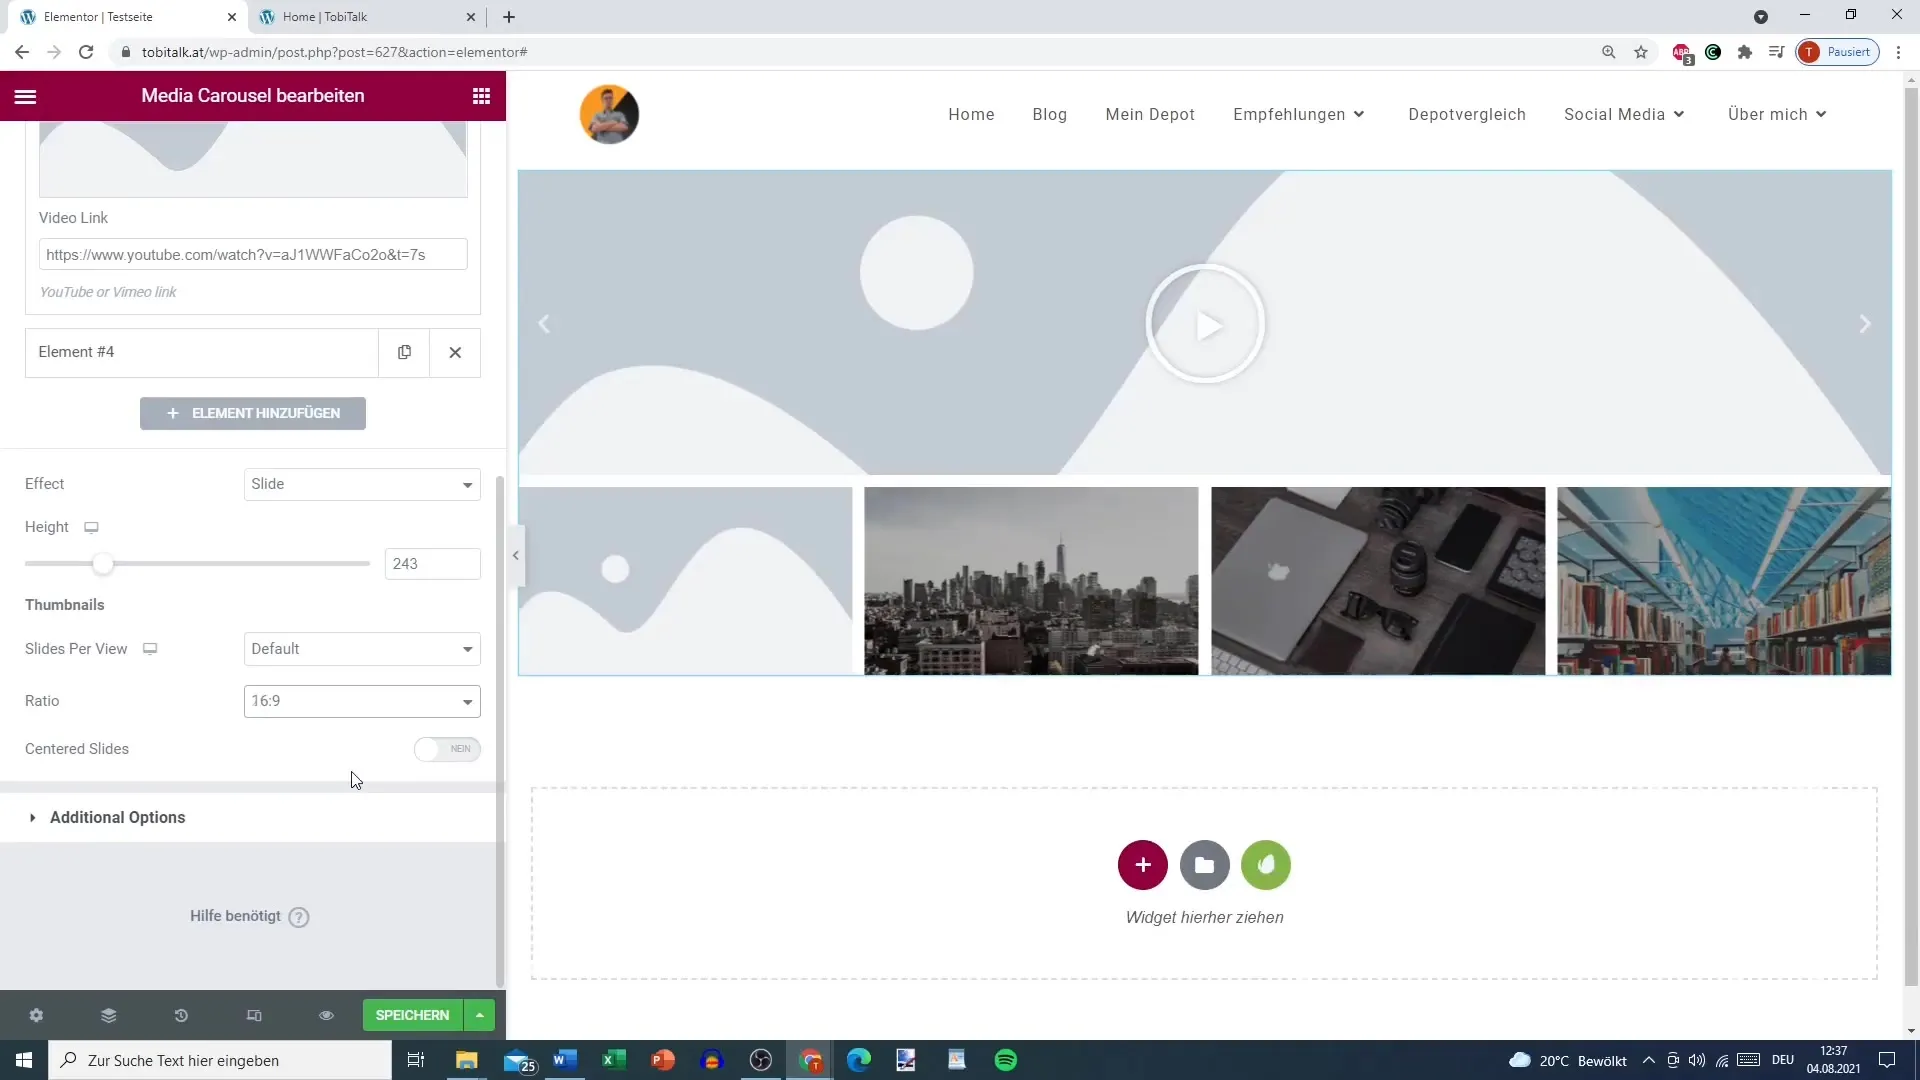This screenshot has height=1080, width=1920.
Task: Open a new browser tab
Action: pyautogui.click(x=509, y=17)
